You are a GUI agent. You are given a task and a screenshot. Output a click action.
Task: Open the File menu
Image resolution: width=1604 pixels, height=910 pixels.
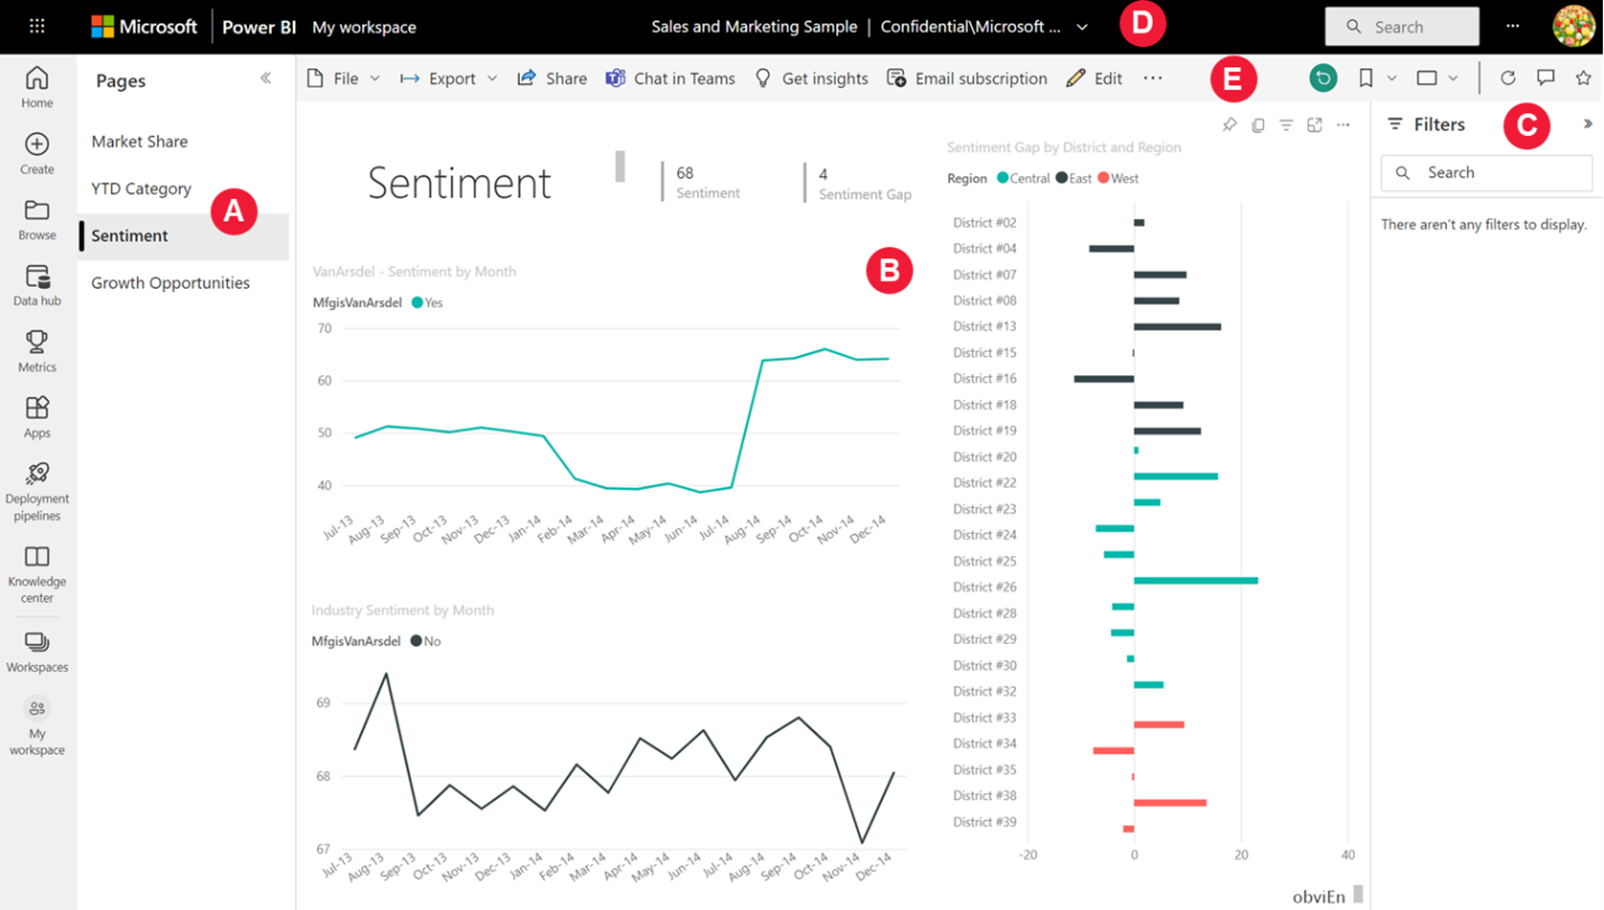[343, 78]
